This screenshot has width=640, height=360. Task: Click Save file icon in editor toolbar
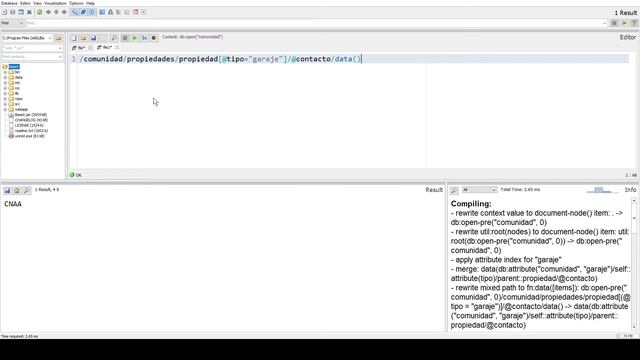click(x=93, y=38)
